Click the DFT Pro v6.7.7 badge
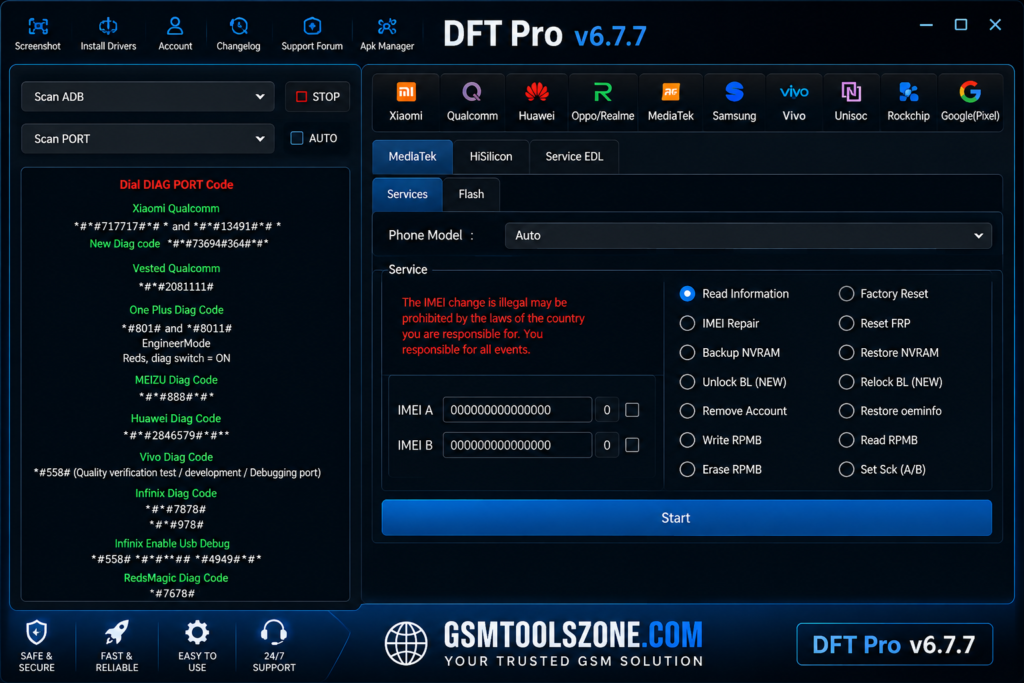The height and width of the screenshot is (683, 1024). click(x=894, y=644)
